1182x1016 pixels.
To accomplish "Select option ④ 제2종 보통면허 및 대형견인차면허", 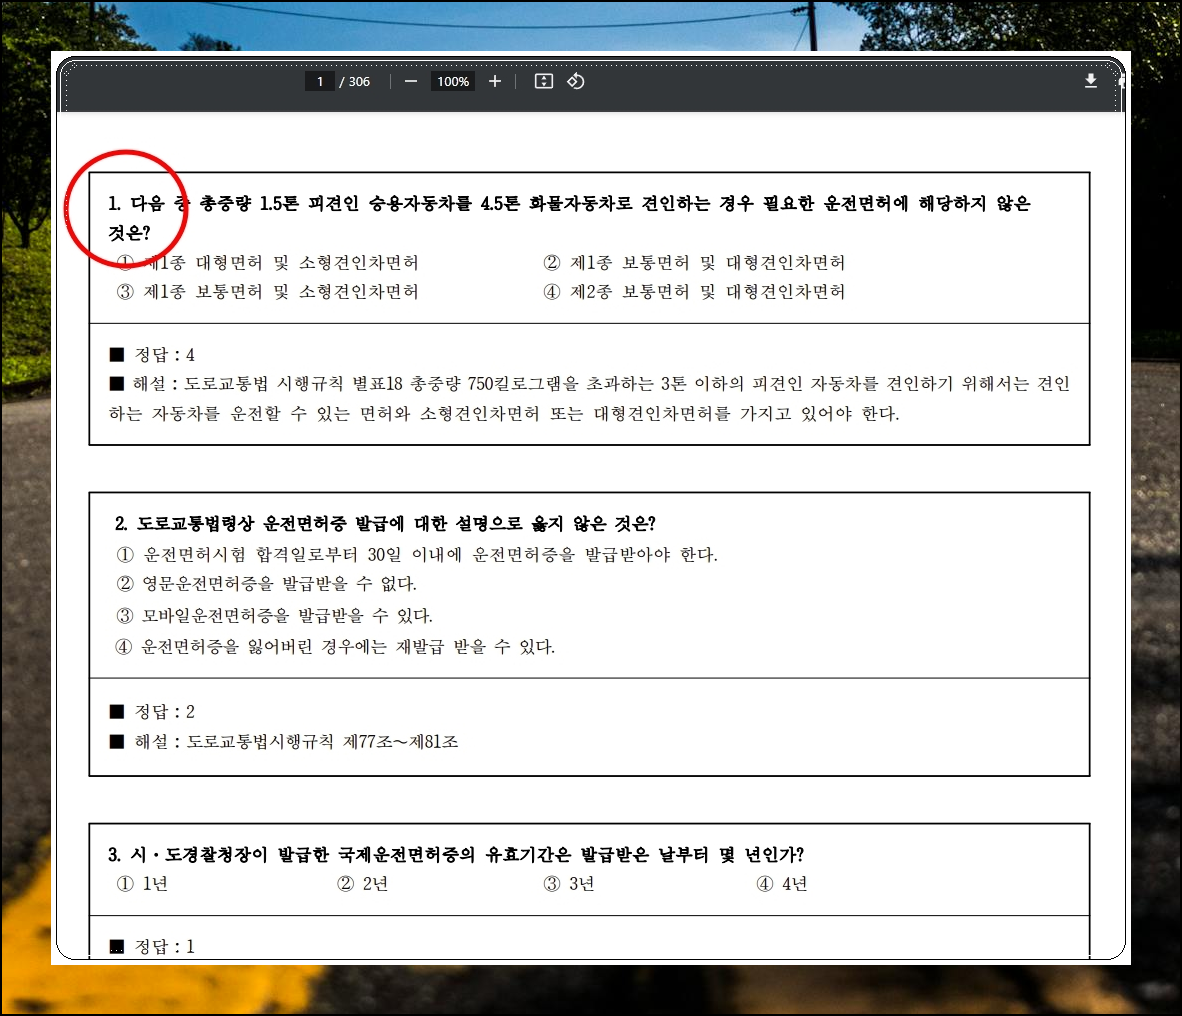I will click(x=694, y=292).
